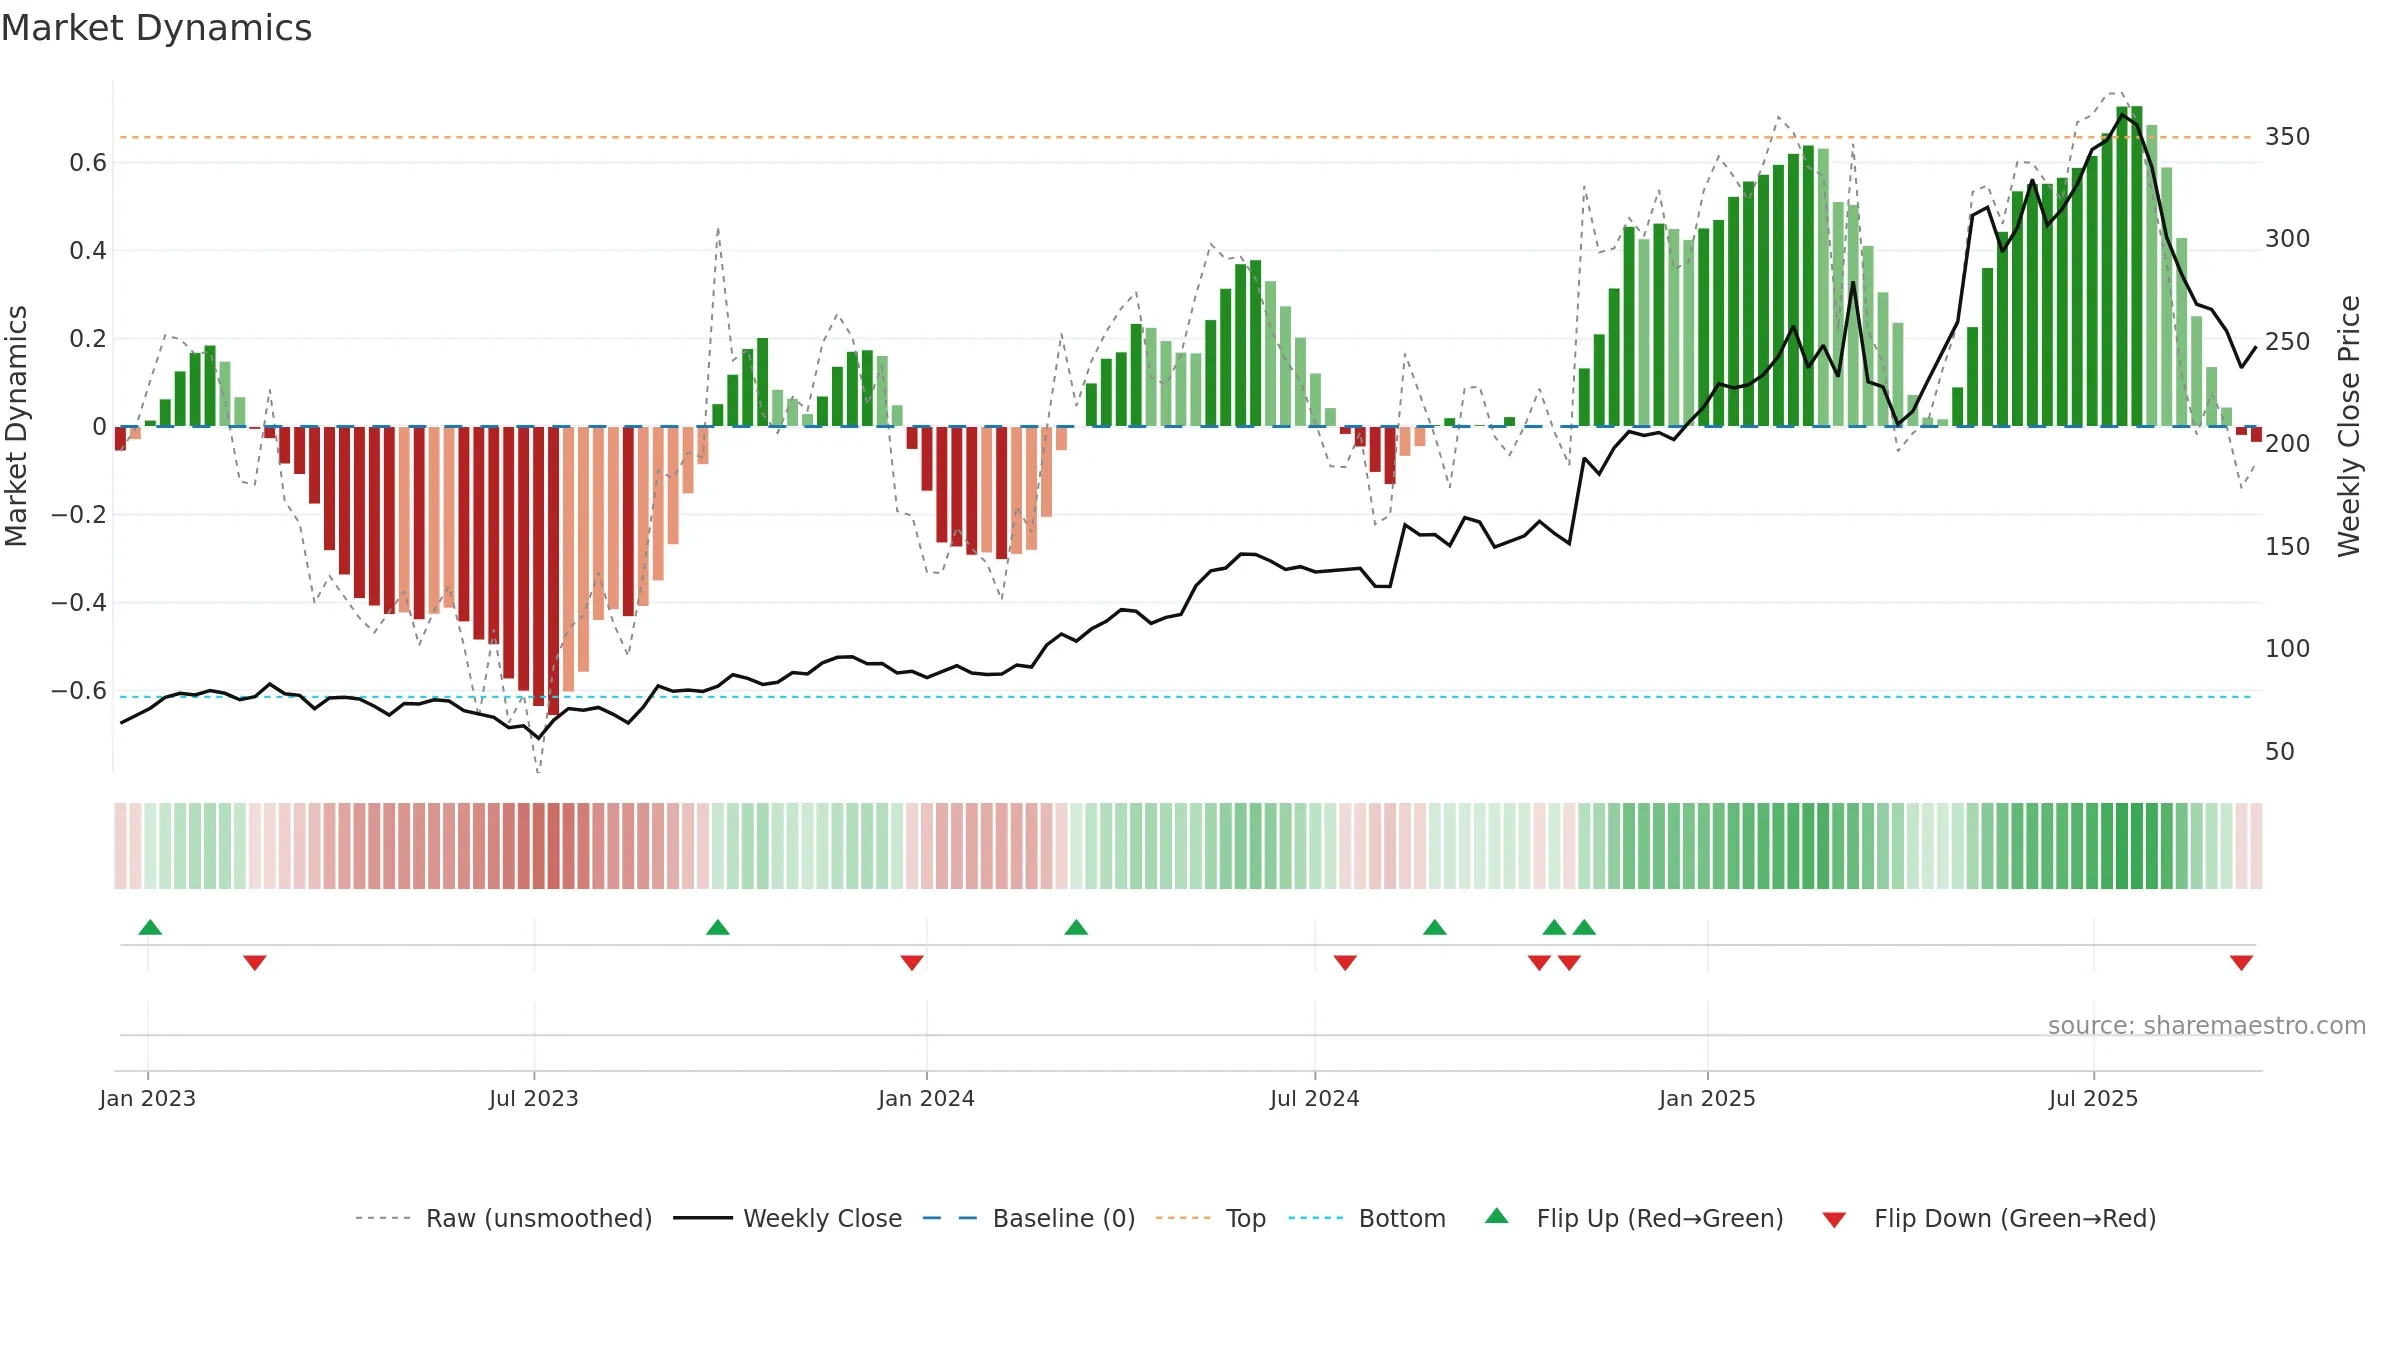Click the 100 price axis label
The image size is (2400, 1350).
(x=2288, y=648)
